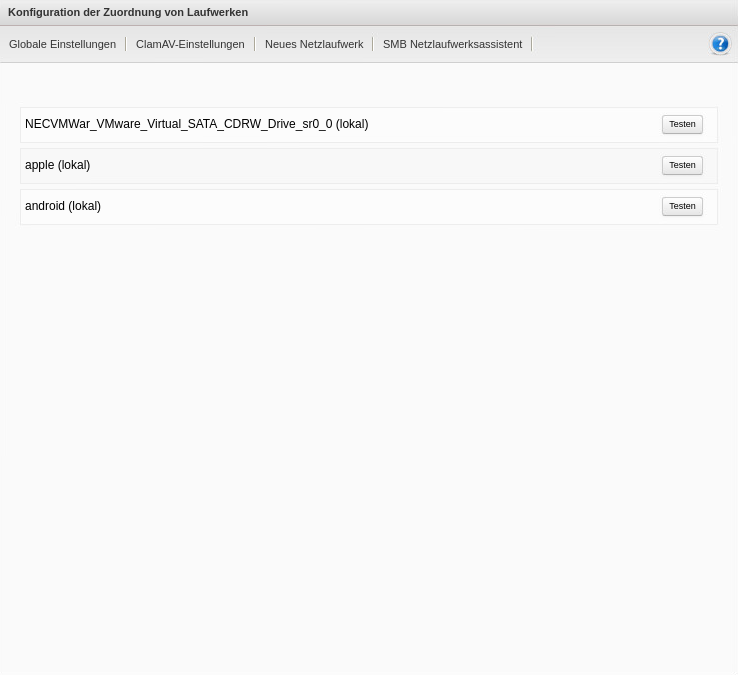This screenshot has width=738, height=675.
Task: Click the word Neues in the toolbar
Action: click(281, 44)
